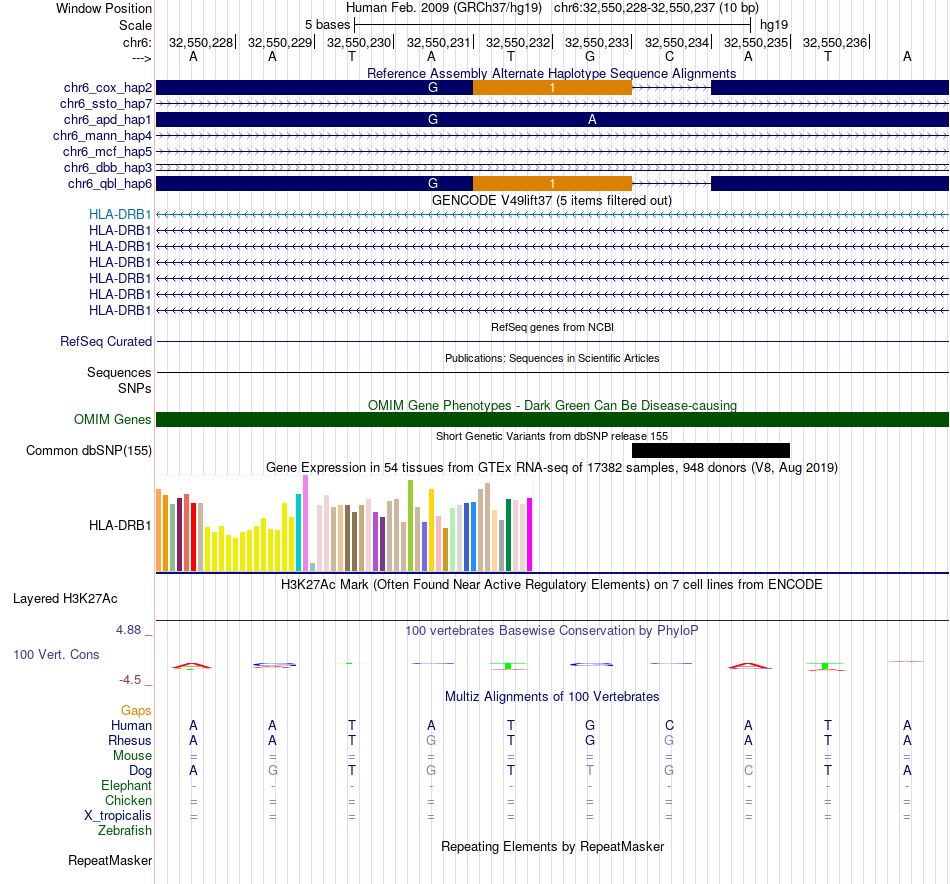Click the -4.5 conservation scale value
This screenshot has width=950, height=884.
tap(130, 680)
